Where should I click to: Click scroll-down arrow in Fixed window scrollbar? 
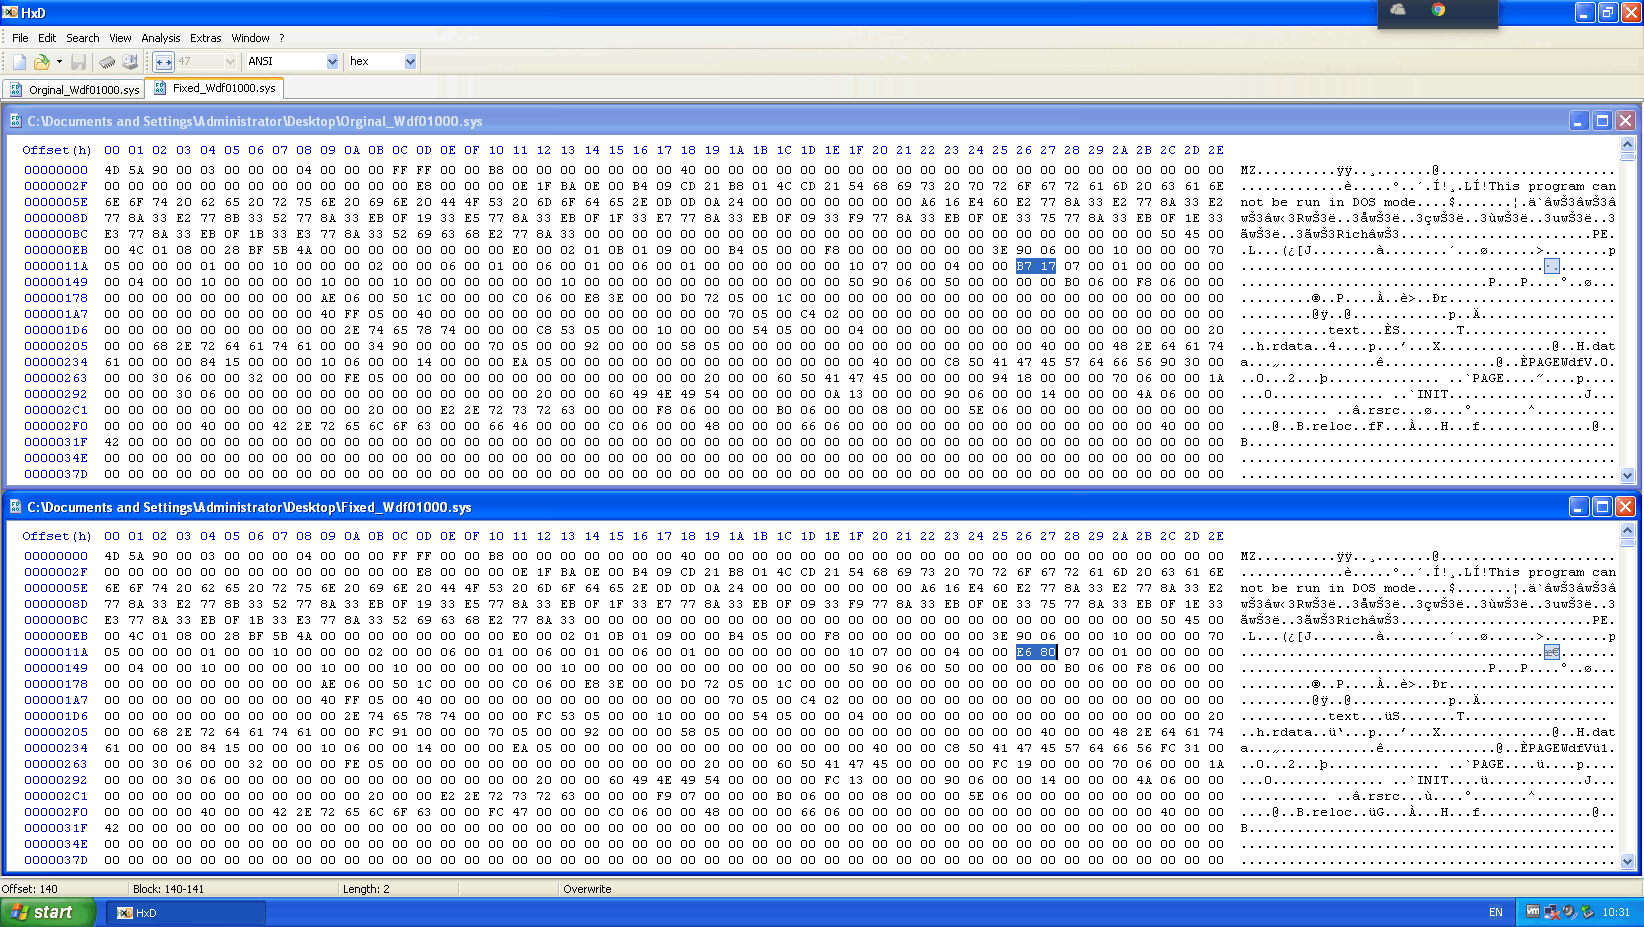point(1628,861)
